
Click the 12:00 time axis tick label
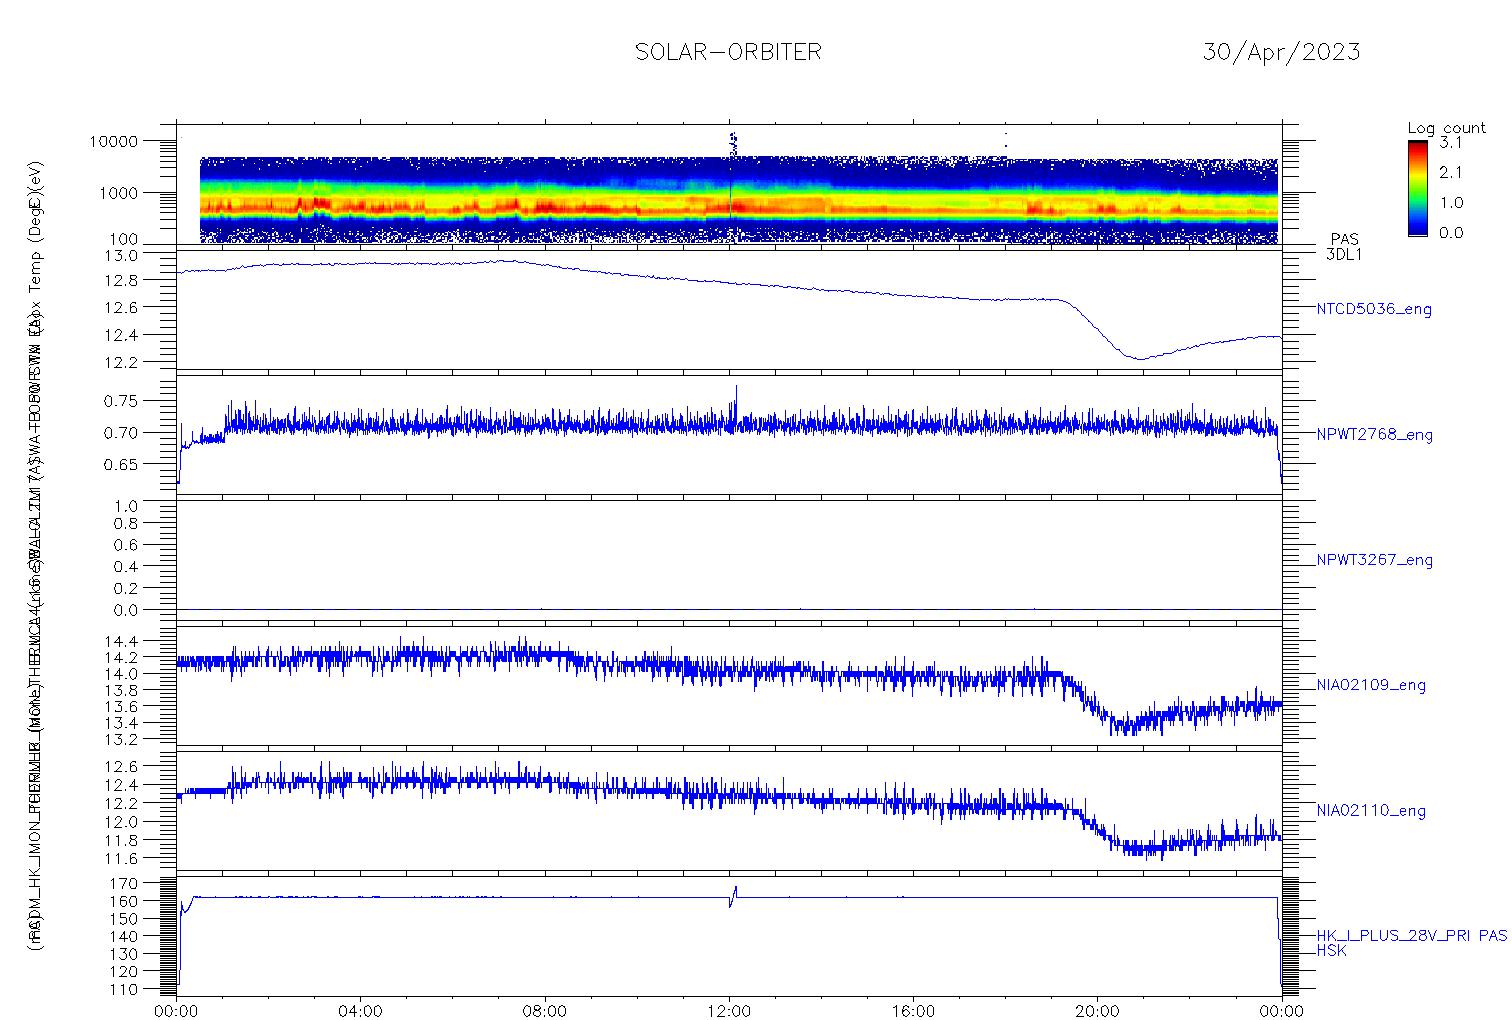pos(729,1010)
